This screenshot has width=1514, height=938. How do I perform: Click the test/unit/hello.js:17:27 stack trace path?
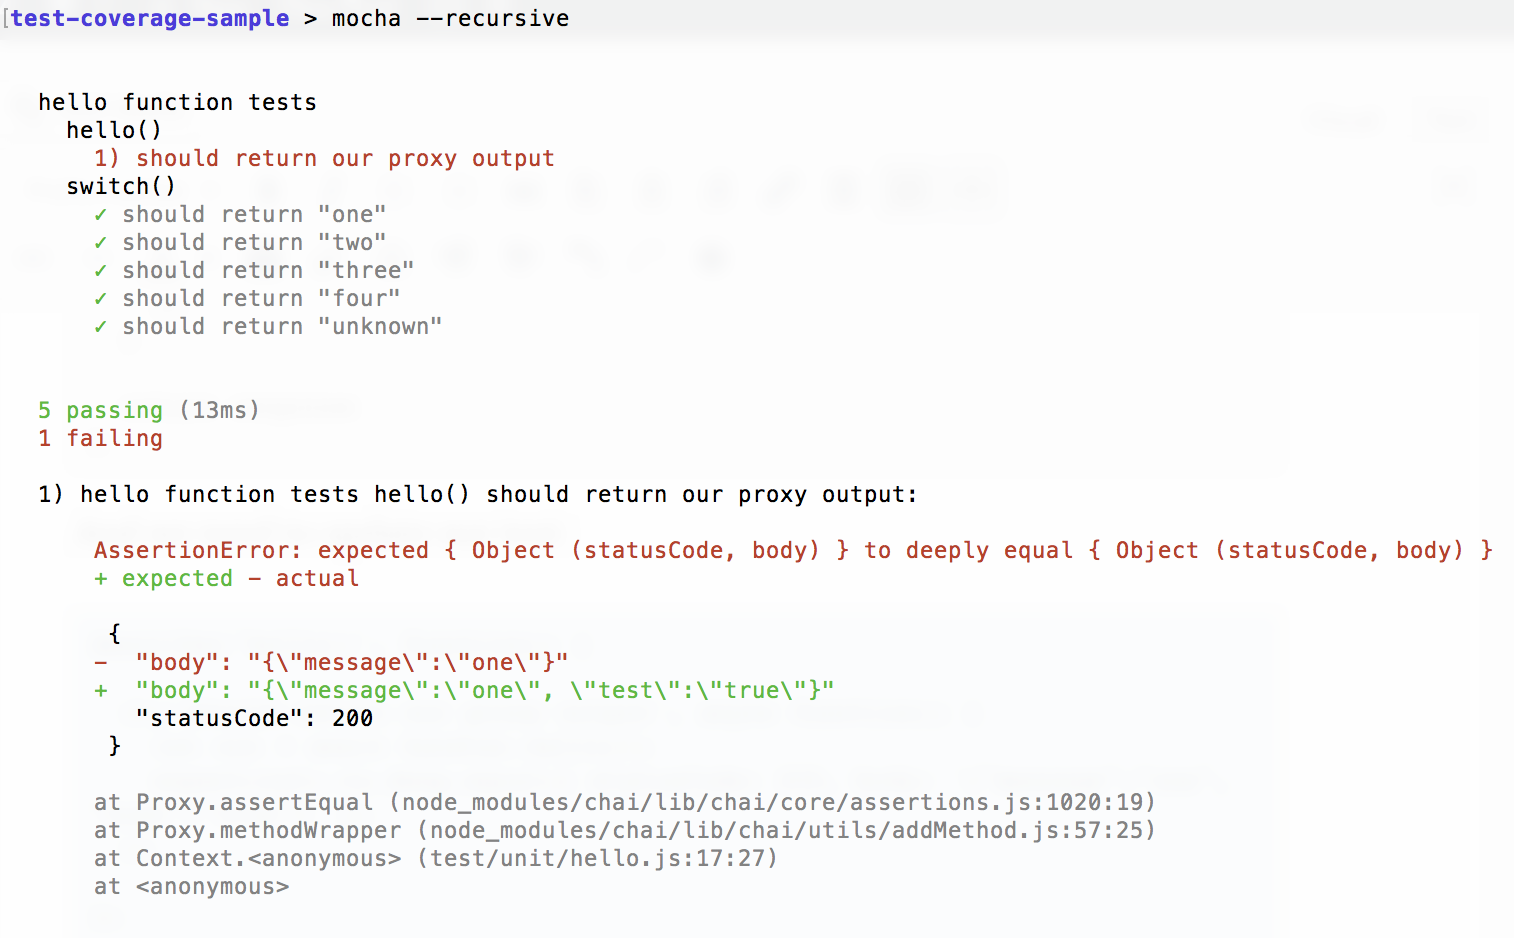[598, 858]
